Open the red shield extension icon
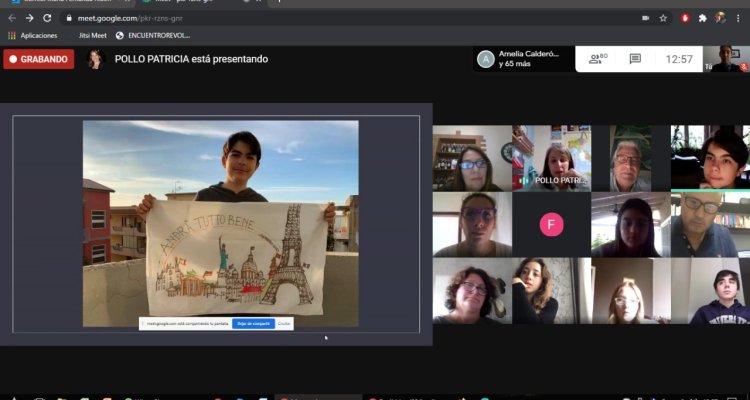 (685, 18)
